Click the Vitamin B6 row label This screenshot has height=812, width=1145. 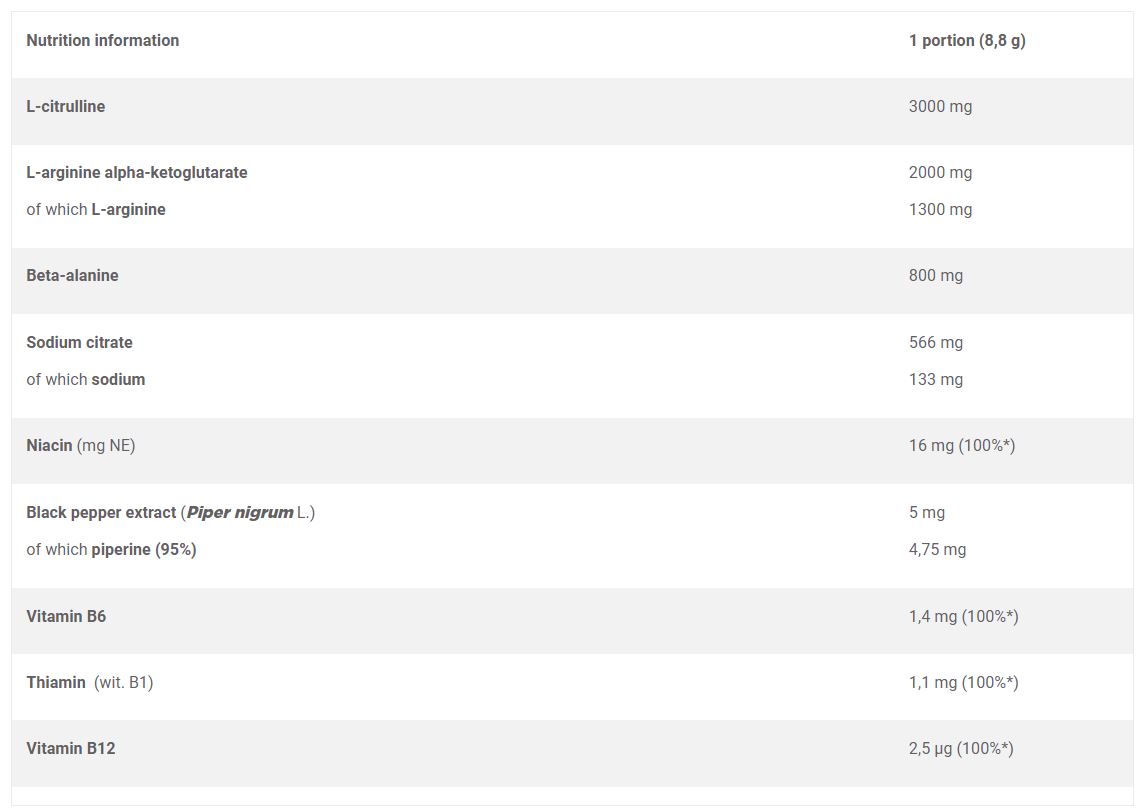click(x=66, y=616)
